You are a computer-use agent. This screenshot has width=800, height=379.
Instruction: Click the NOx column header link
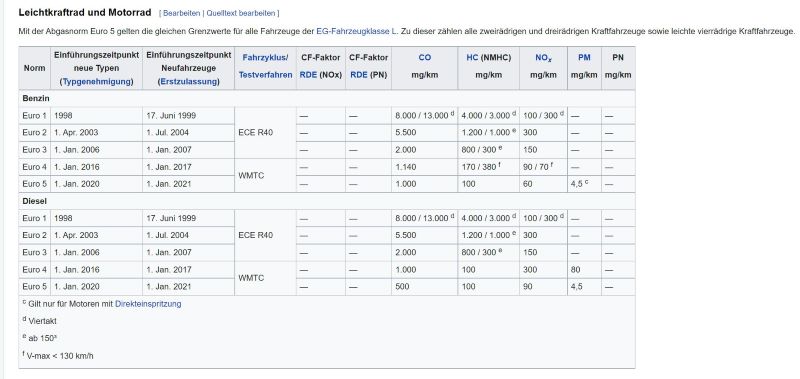coord(543,58)
